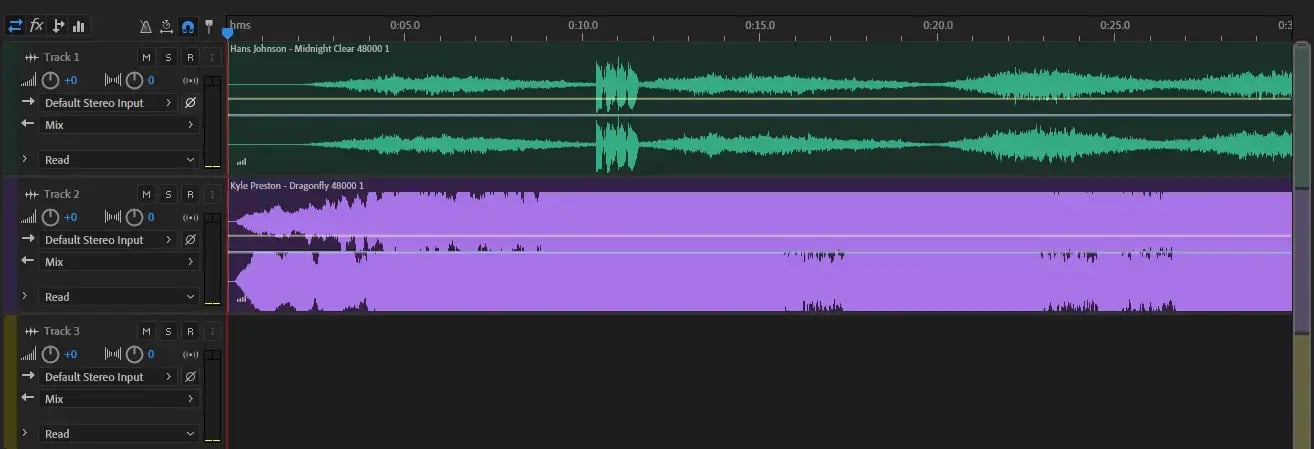Show the Sends view for tracks

point(58,25)
